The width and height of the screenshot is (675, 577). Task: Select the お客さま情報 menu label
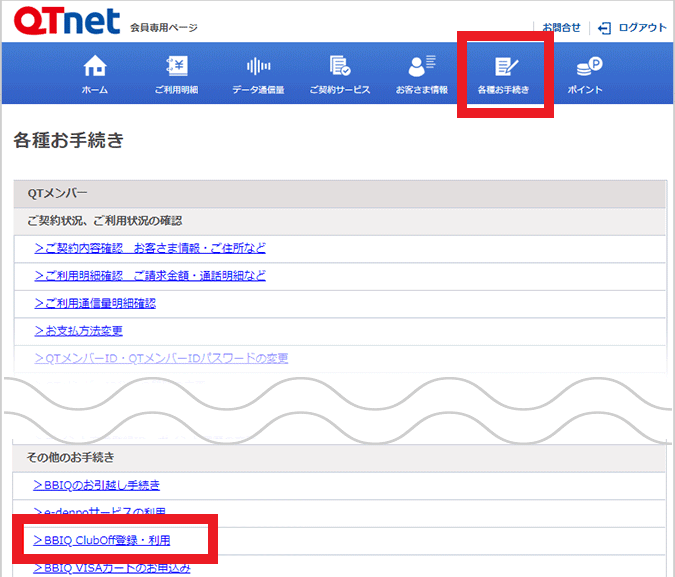[422, 90]
